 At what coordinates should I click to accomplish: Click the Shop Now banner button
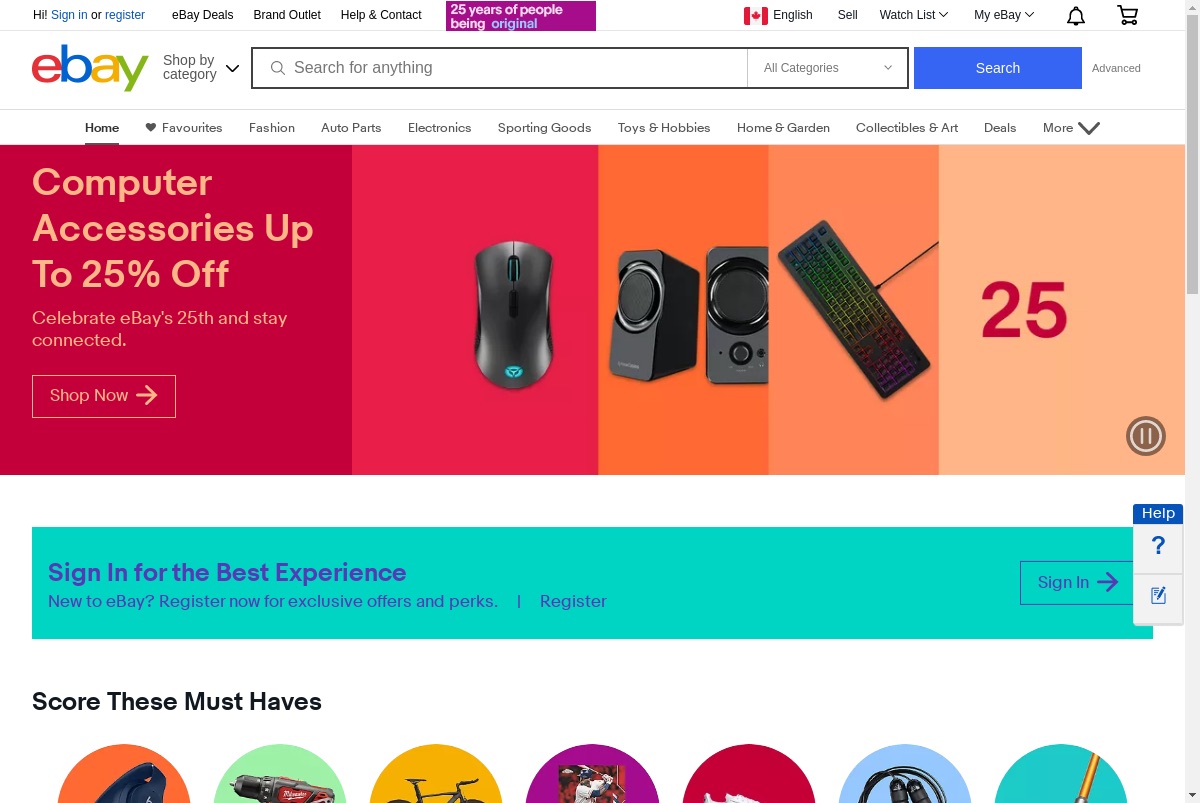[x=104, y=396]
